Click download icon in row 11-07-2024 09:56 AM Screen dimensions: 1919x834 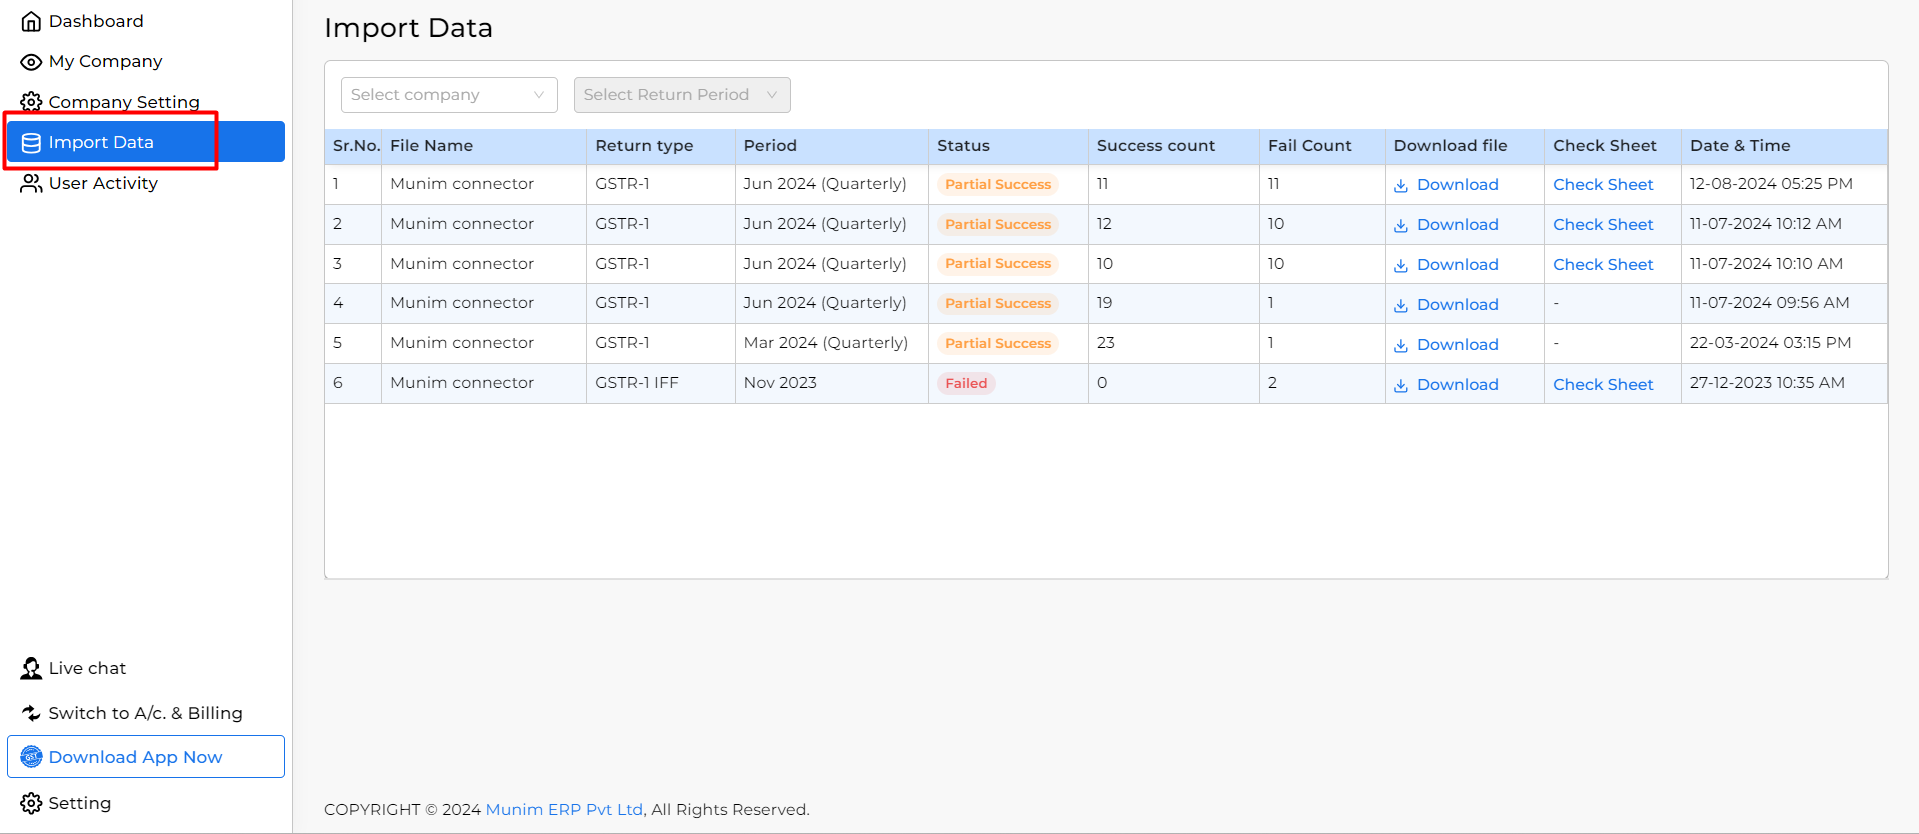pyautogui.click(x=1401, y=305)
